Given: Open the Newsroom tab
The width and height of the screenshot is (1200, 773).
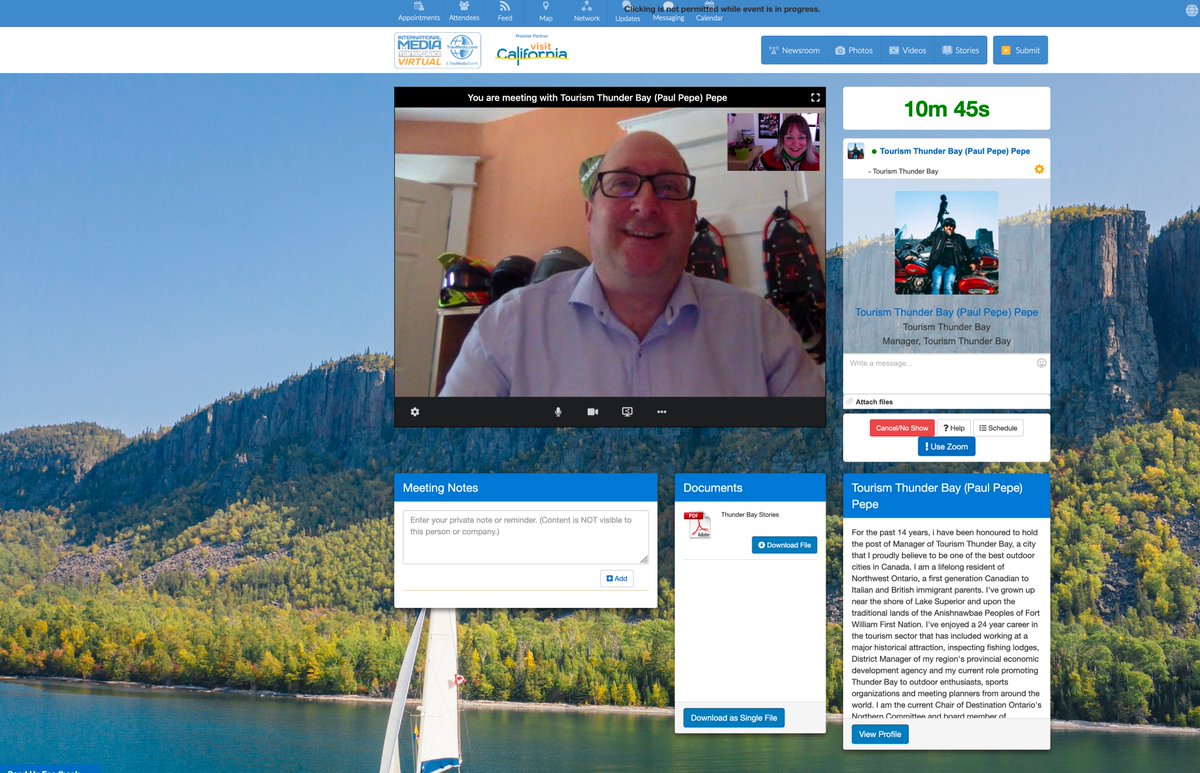Looking at the screenshot, I should point(794,50).
